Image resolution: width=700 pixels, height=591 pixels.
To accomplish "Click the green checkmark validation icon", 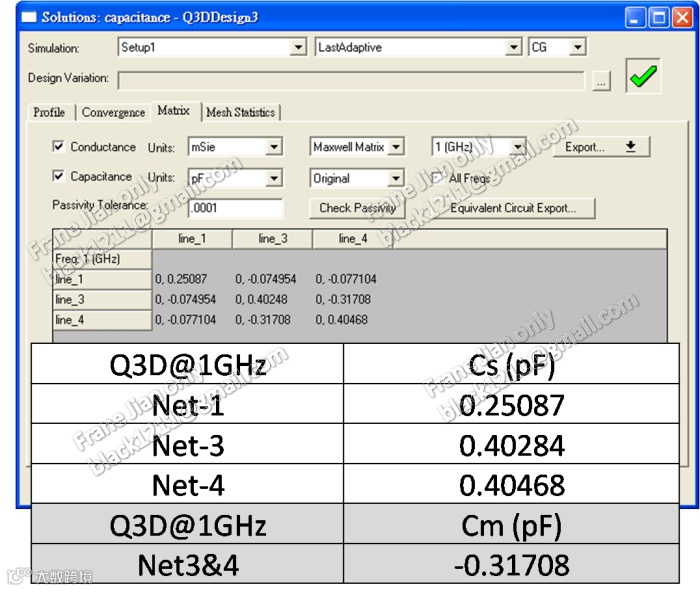I will pyautogui.click(x=643, y=76).
